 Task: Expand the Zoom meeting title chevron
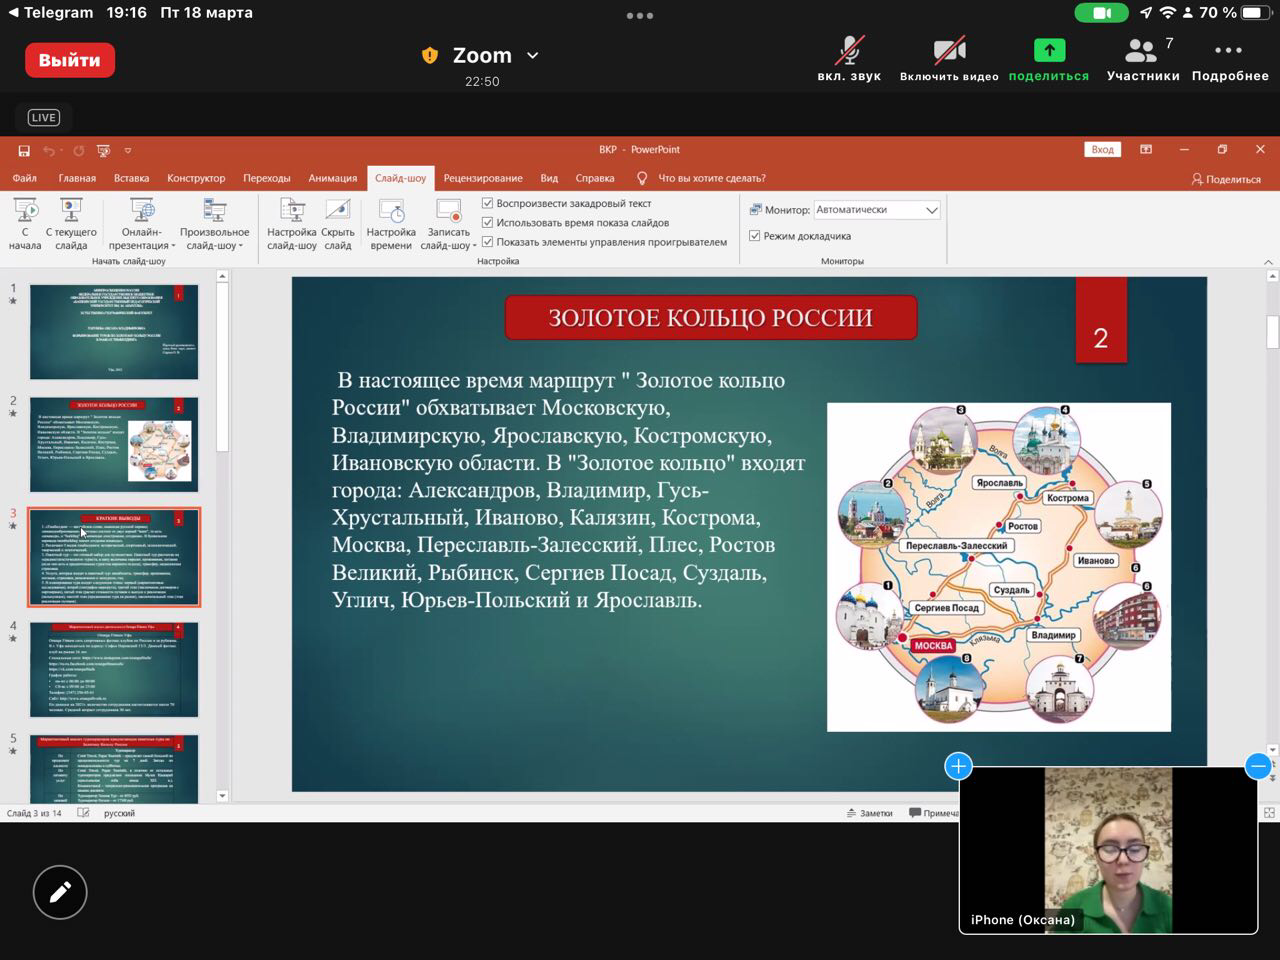click(x=533, y=56)
